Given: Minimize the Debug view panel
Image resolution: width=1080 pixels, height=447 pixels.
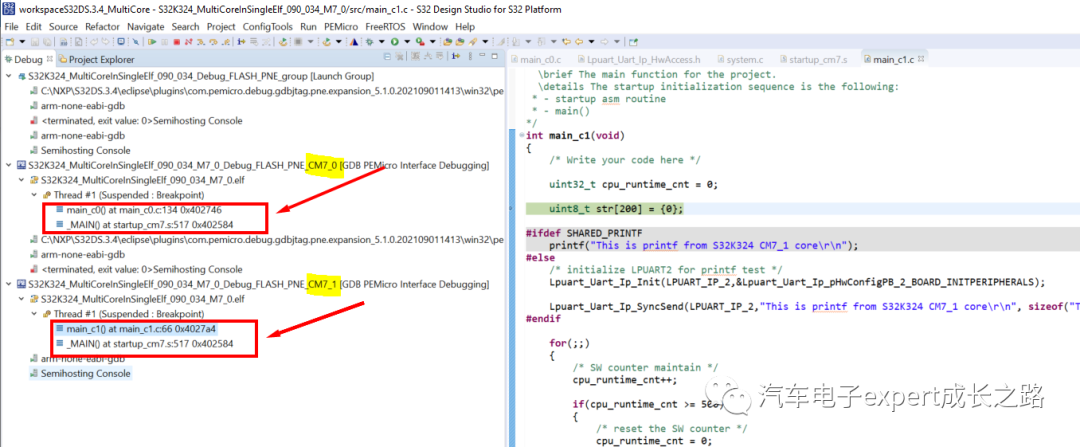Looking at the screenshot, I should [x=482, y=56].
